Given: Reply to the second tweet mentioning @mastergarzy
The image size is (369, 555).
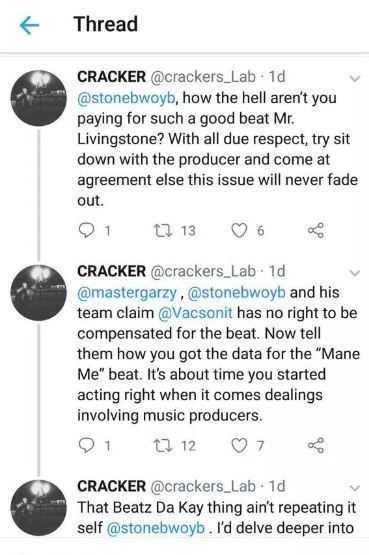Looking at the screenshot, I should [x=86, y=446].
